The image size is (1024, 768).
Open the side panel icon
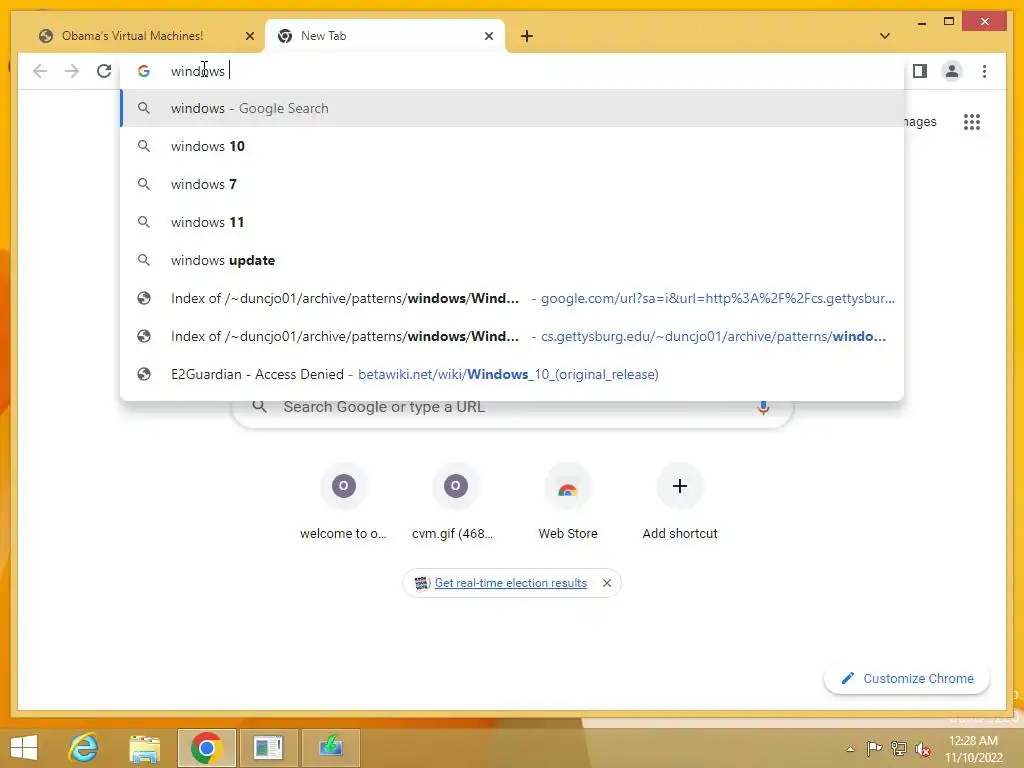point(920,71)
